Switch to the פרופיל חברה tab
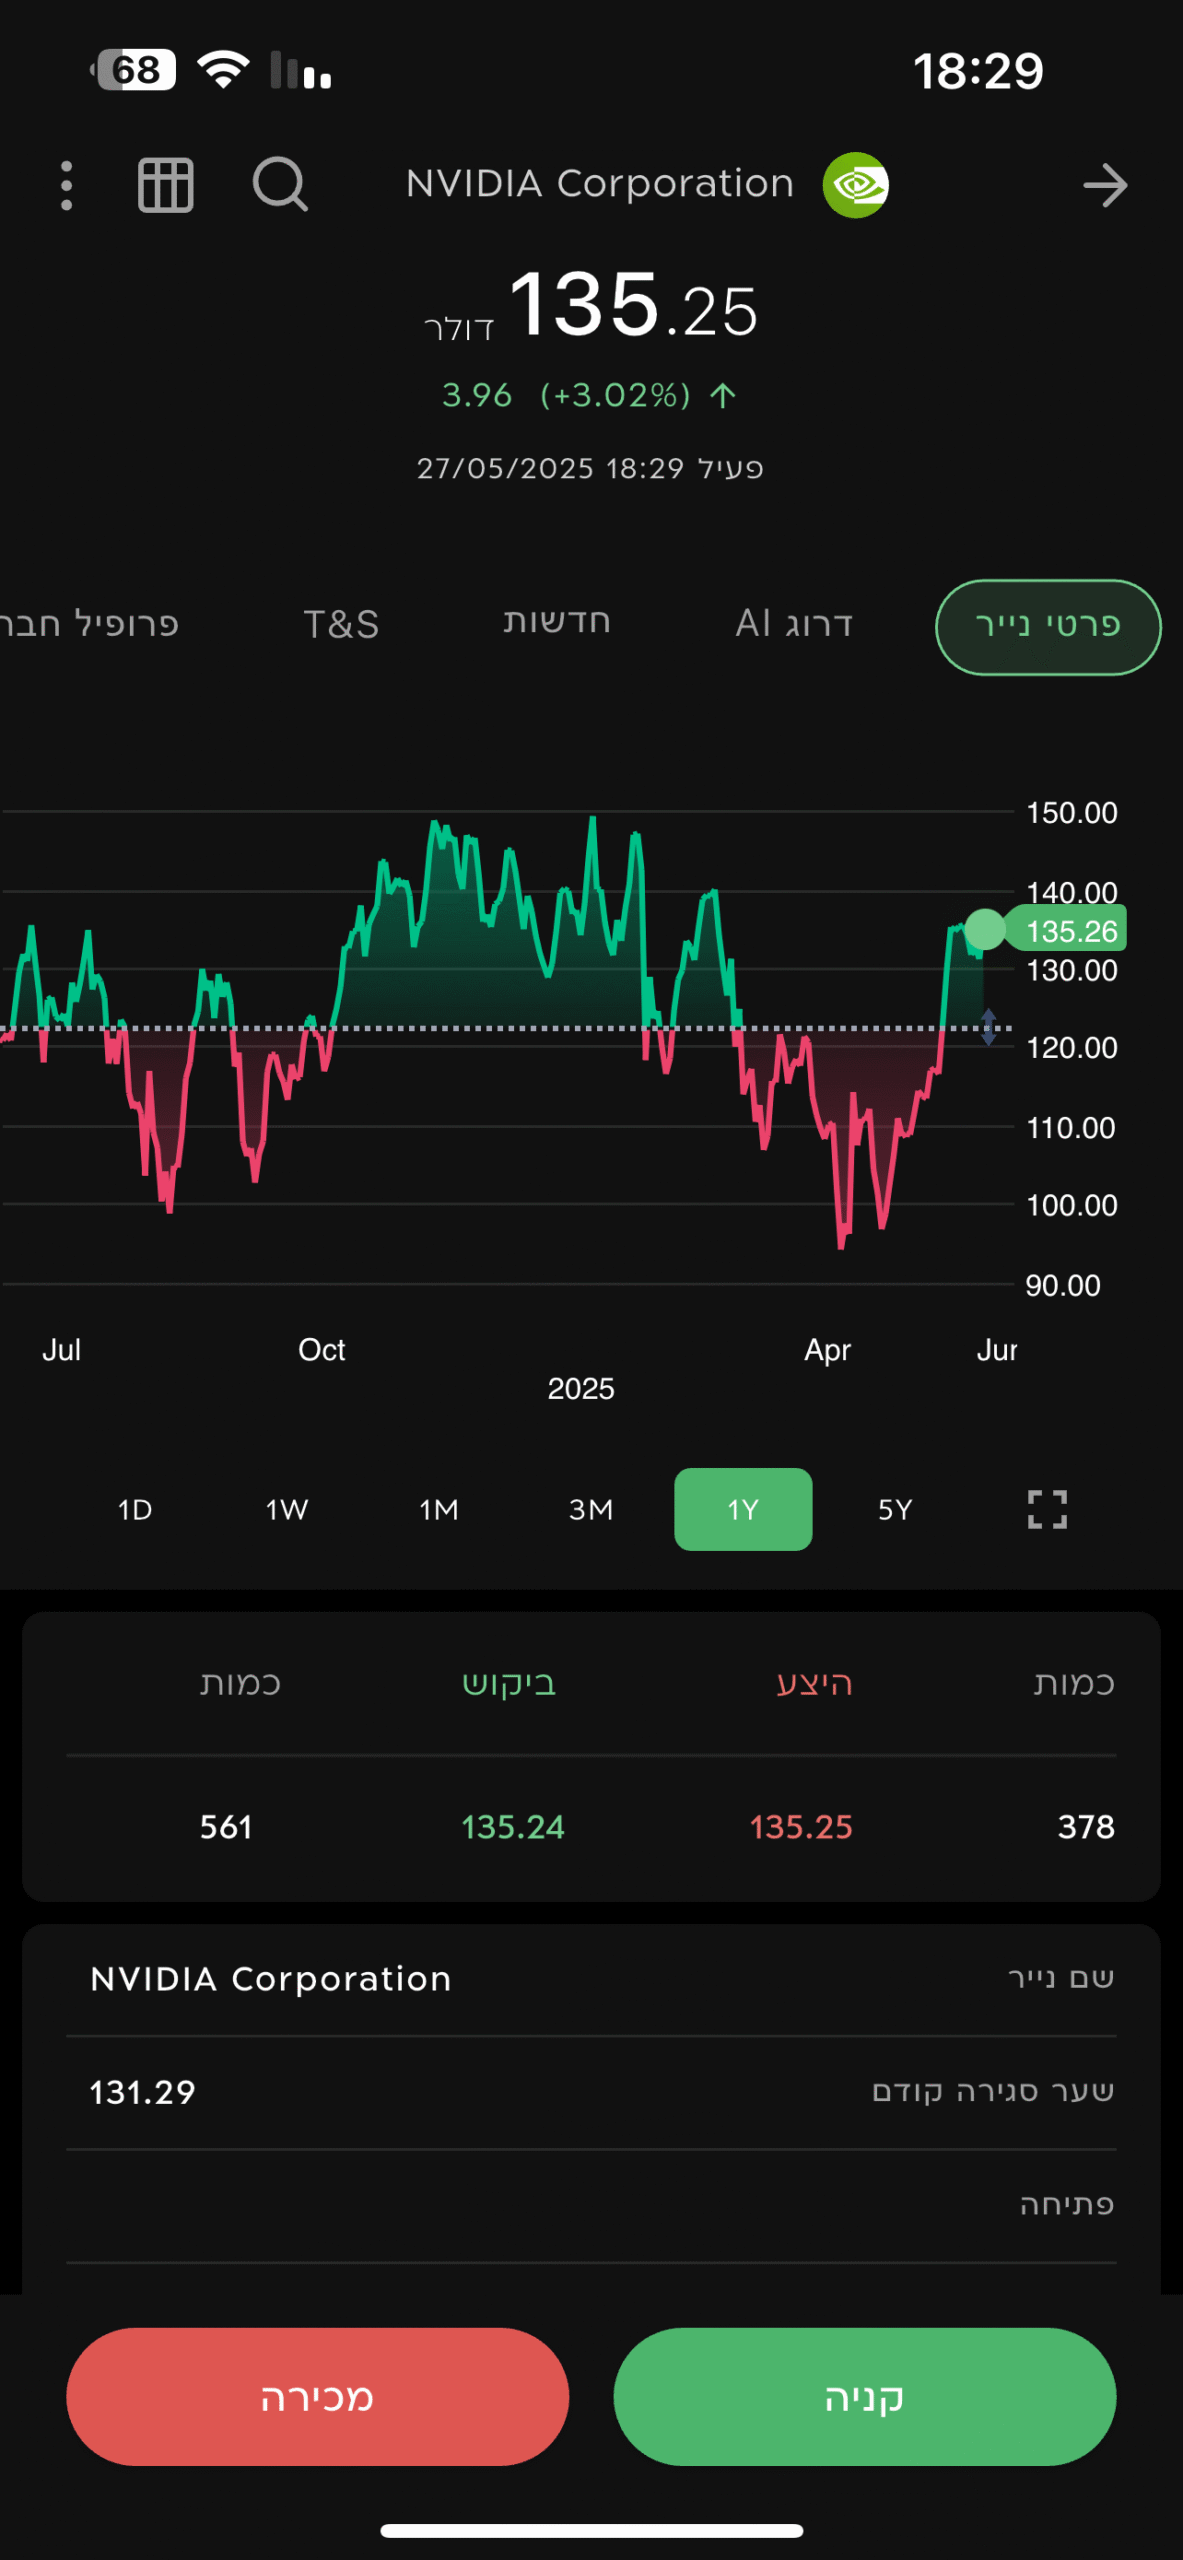 (90, 624)
